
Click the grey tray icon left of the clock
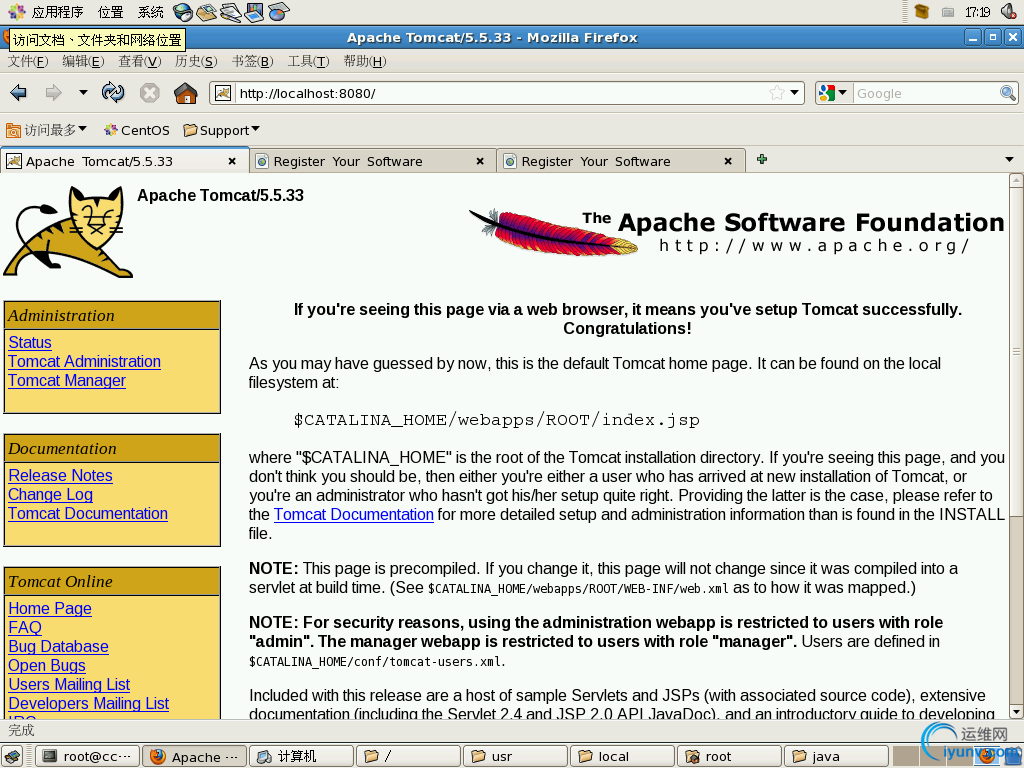[948, 12]
